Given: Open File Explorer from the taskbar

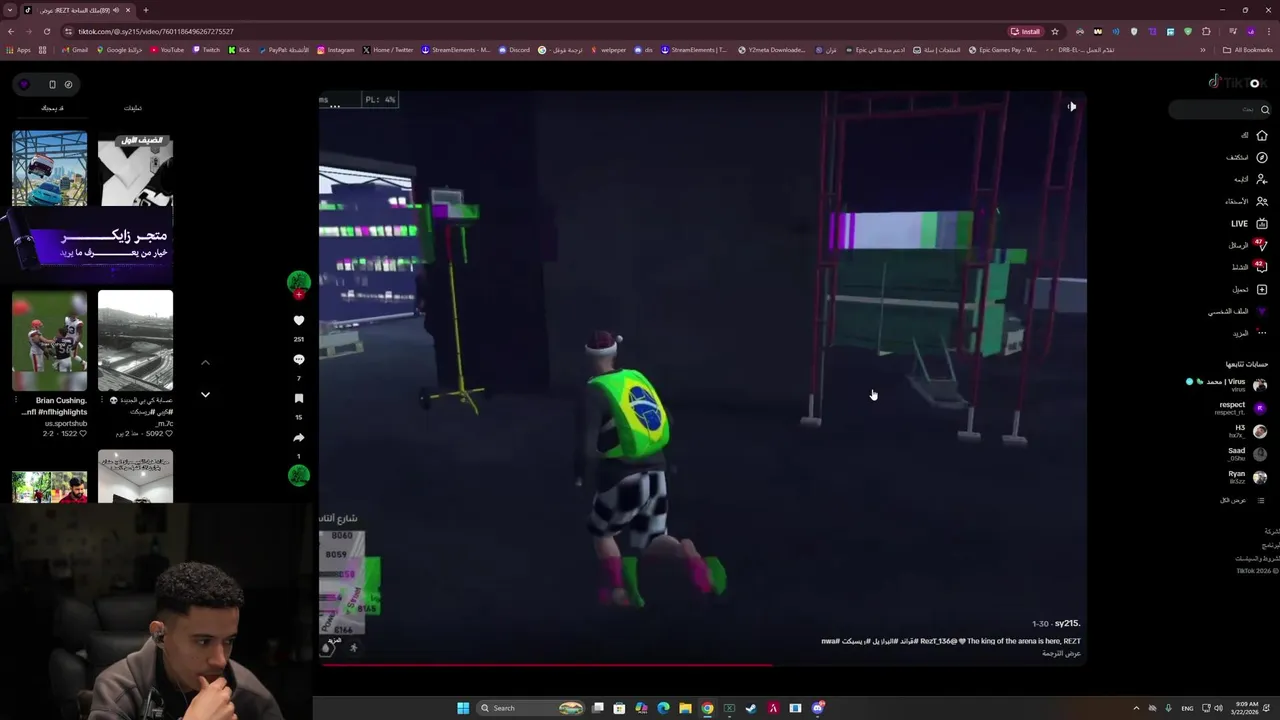Looking at the screenshot, I should point(685,708).
